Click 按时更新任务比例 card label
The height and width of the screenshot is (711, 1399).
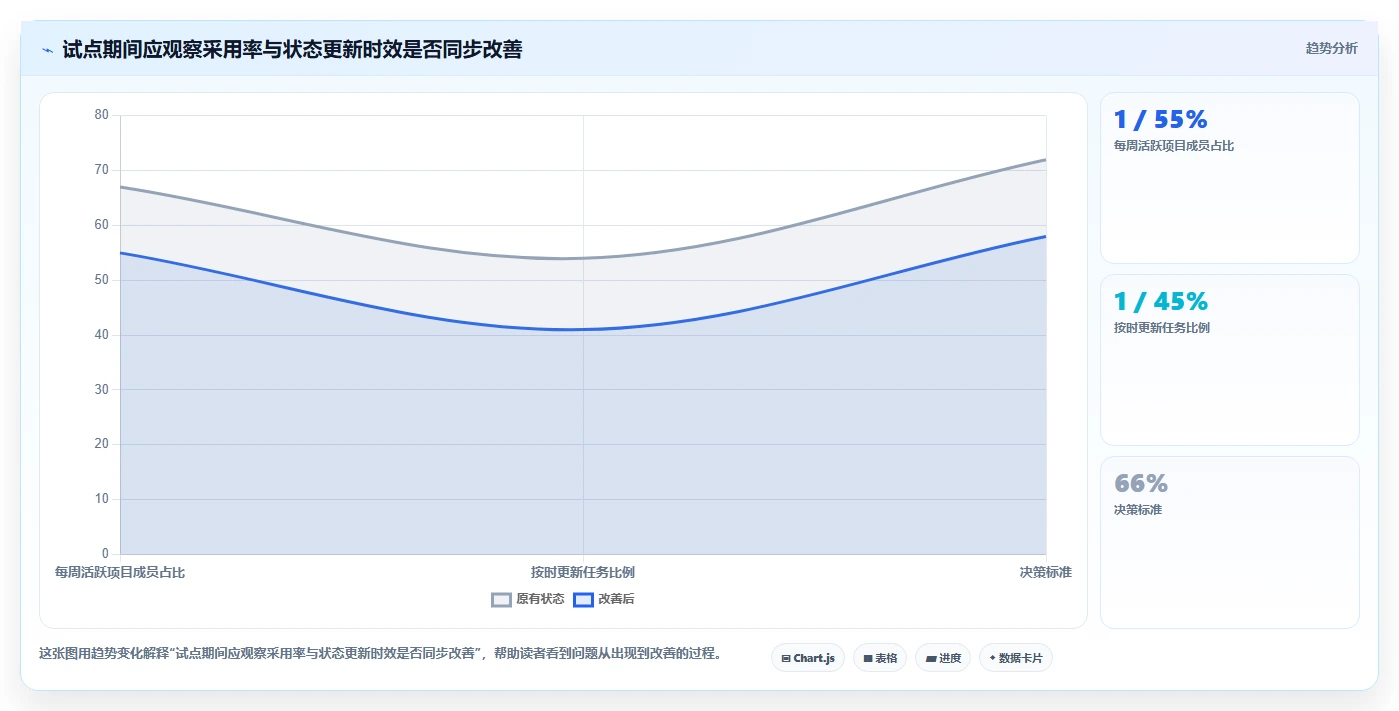pos(1162,328)
